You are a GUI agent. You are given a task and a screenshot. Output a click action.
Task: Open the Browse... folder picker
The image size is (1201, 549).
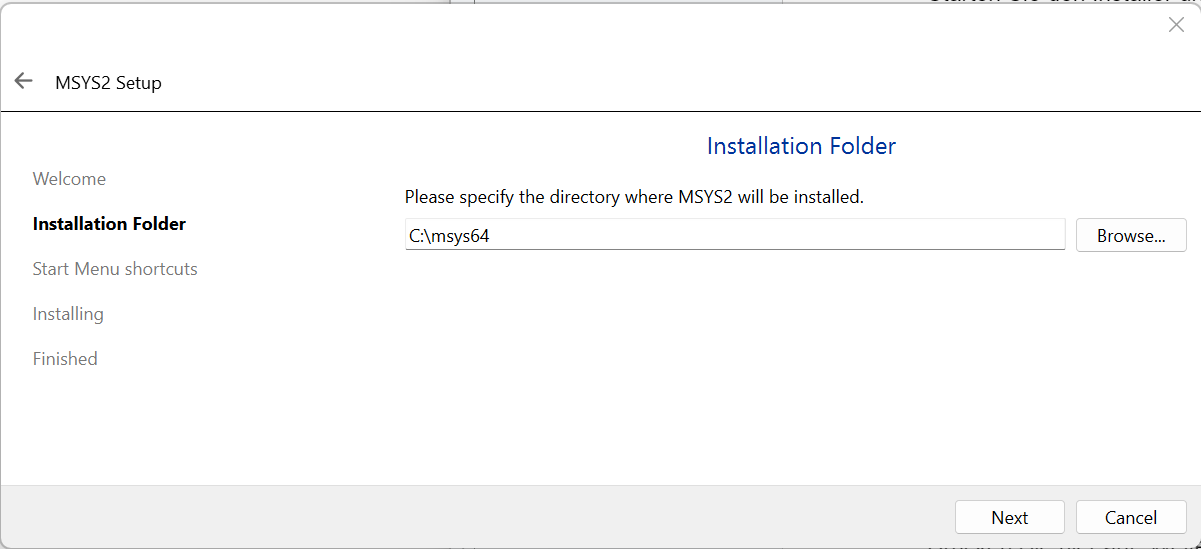1131,236
